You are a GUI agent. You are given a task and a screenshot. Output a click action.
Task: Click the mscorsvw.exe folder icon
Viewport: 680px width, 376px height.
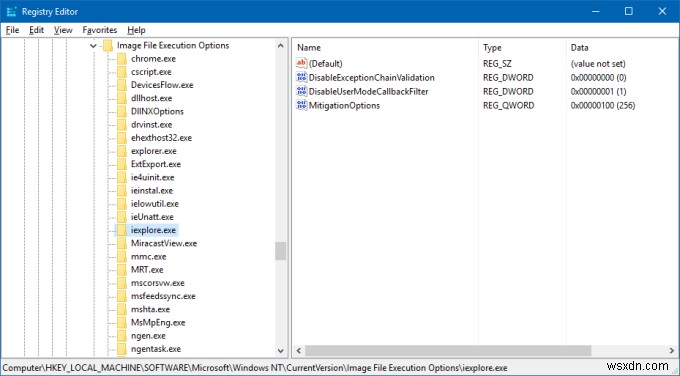pyautogui.click(x=122, y=283)
